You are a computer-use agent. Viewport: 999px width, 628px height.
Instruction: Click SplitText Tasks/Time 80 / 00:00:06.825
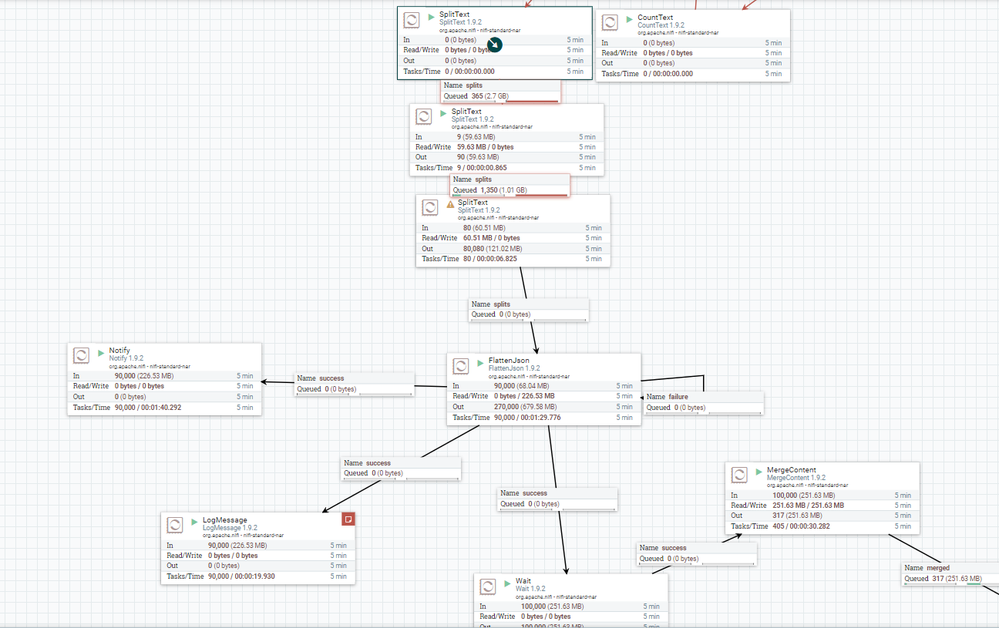[490, 259]
